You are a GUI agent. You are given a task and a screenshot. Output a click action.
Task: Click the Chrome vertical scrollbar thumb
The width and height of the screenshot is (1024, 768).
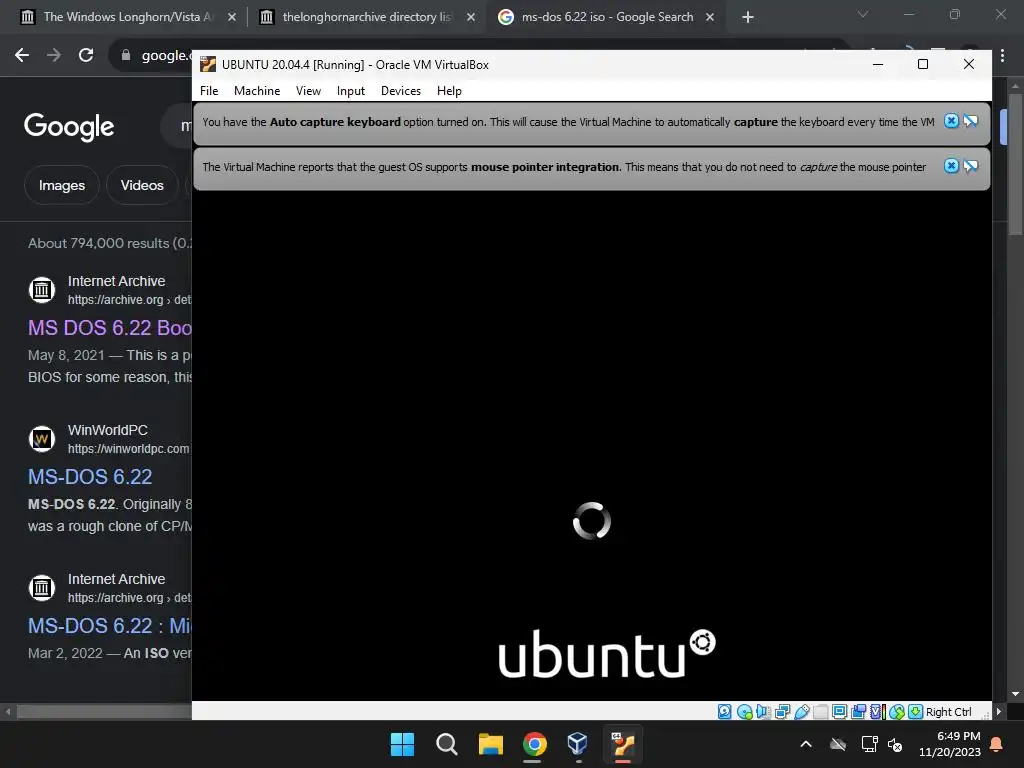click(x=1016, y=165)
